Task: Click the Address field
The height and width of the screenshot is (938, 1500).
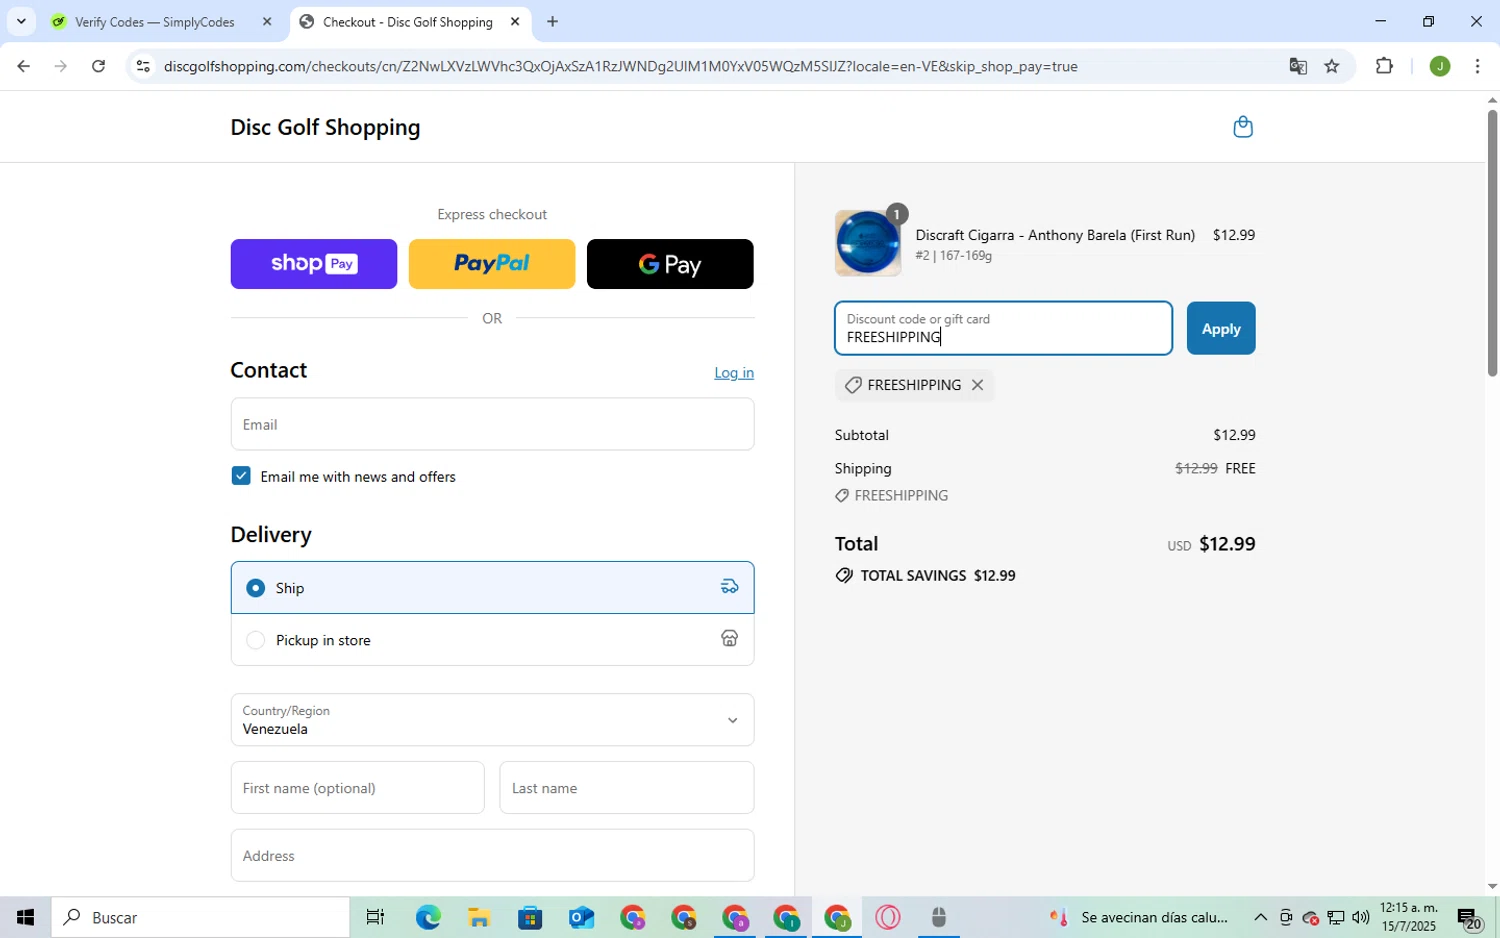Action: [492, 856]
